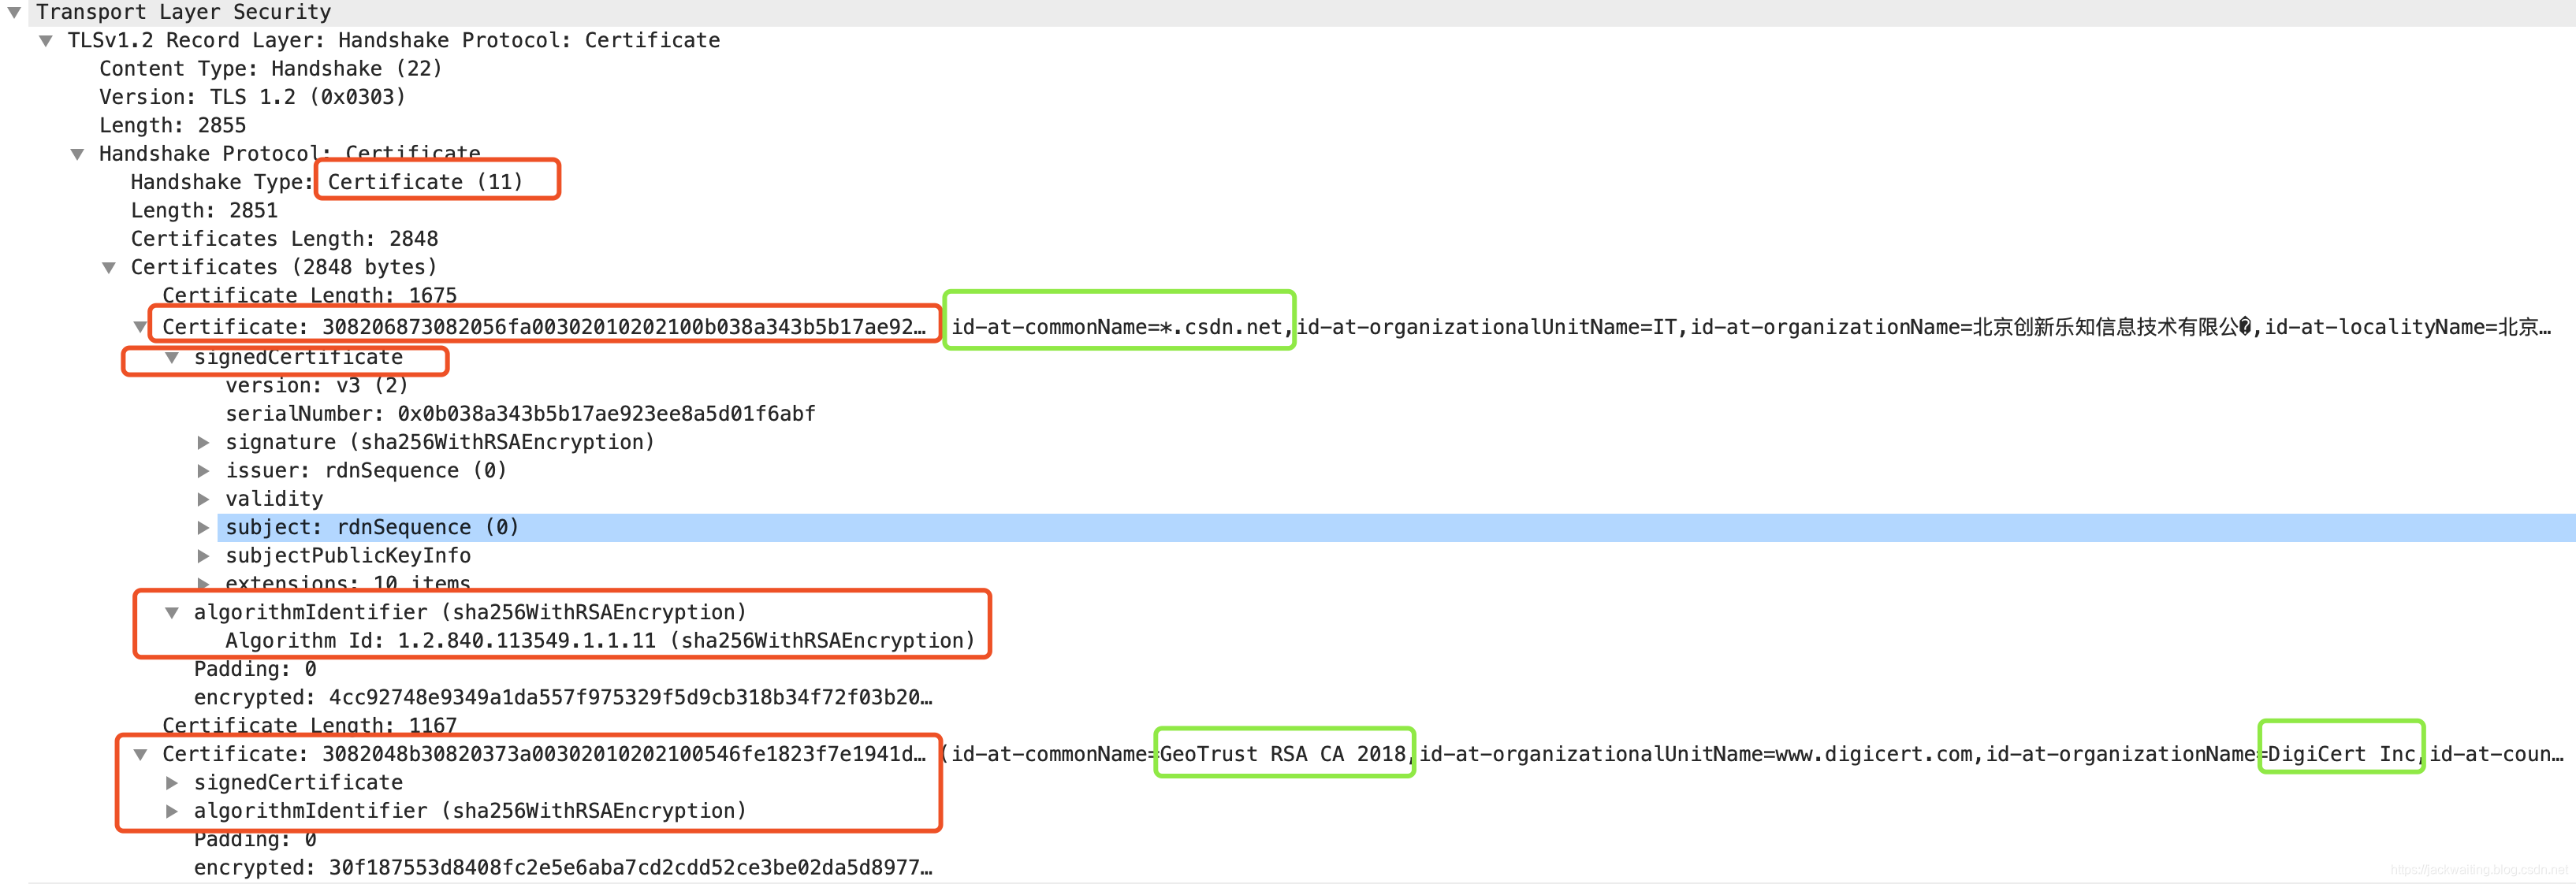Click id-at-commonName=*.csdn.net text

coord(1116,327)
